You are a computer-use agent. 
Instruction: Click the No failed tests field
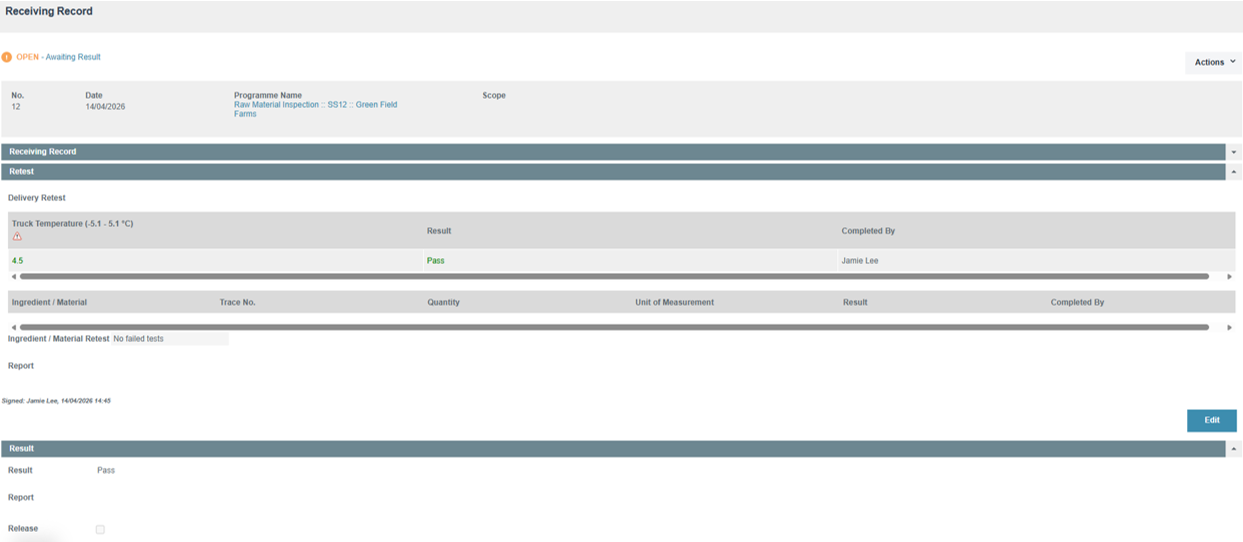[170, 339]
